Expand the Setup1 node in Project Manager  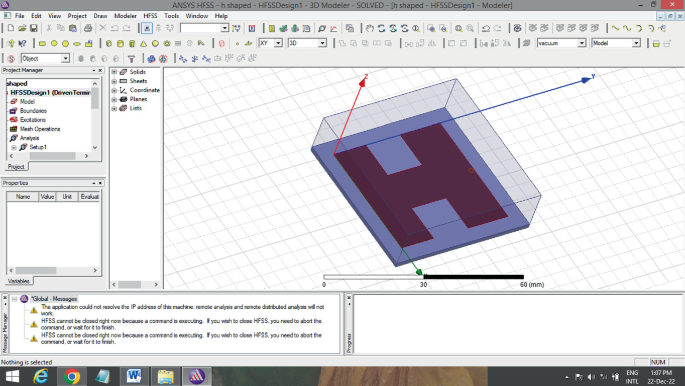[14, 148]
